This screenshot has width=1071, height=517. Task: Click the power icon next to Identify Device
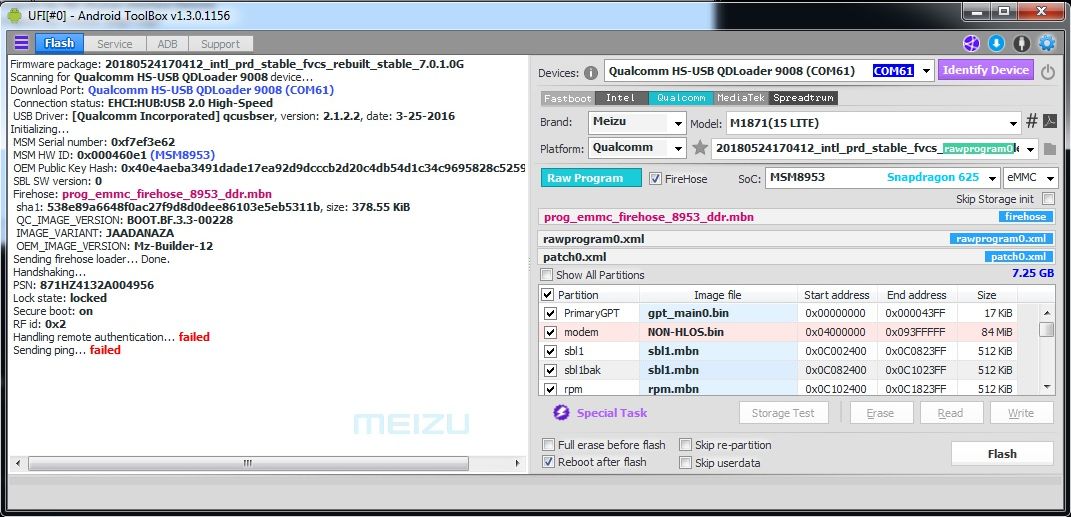point(1048,72)
